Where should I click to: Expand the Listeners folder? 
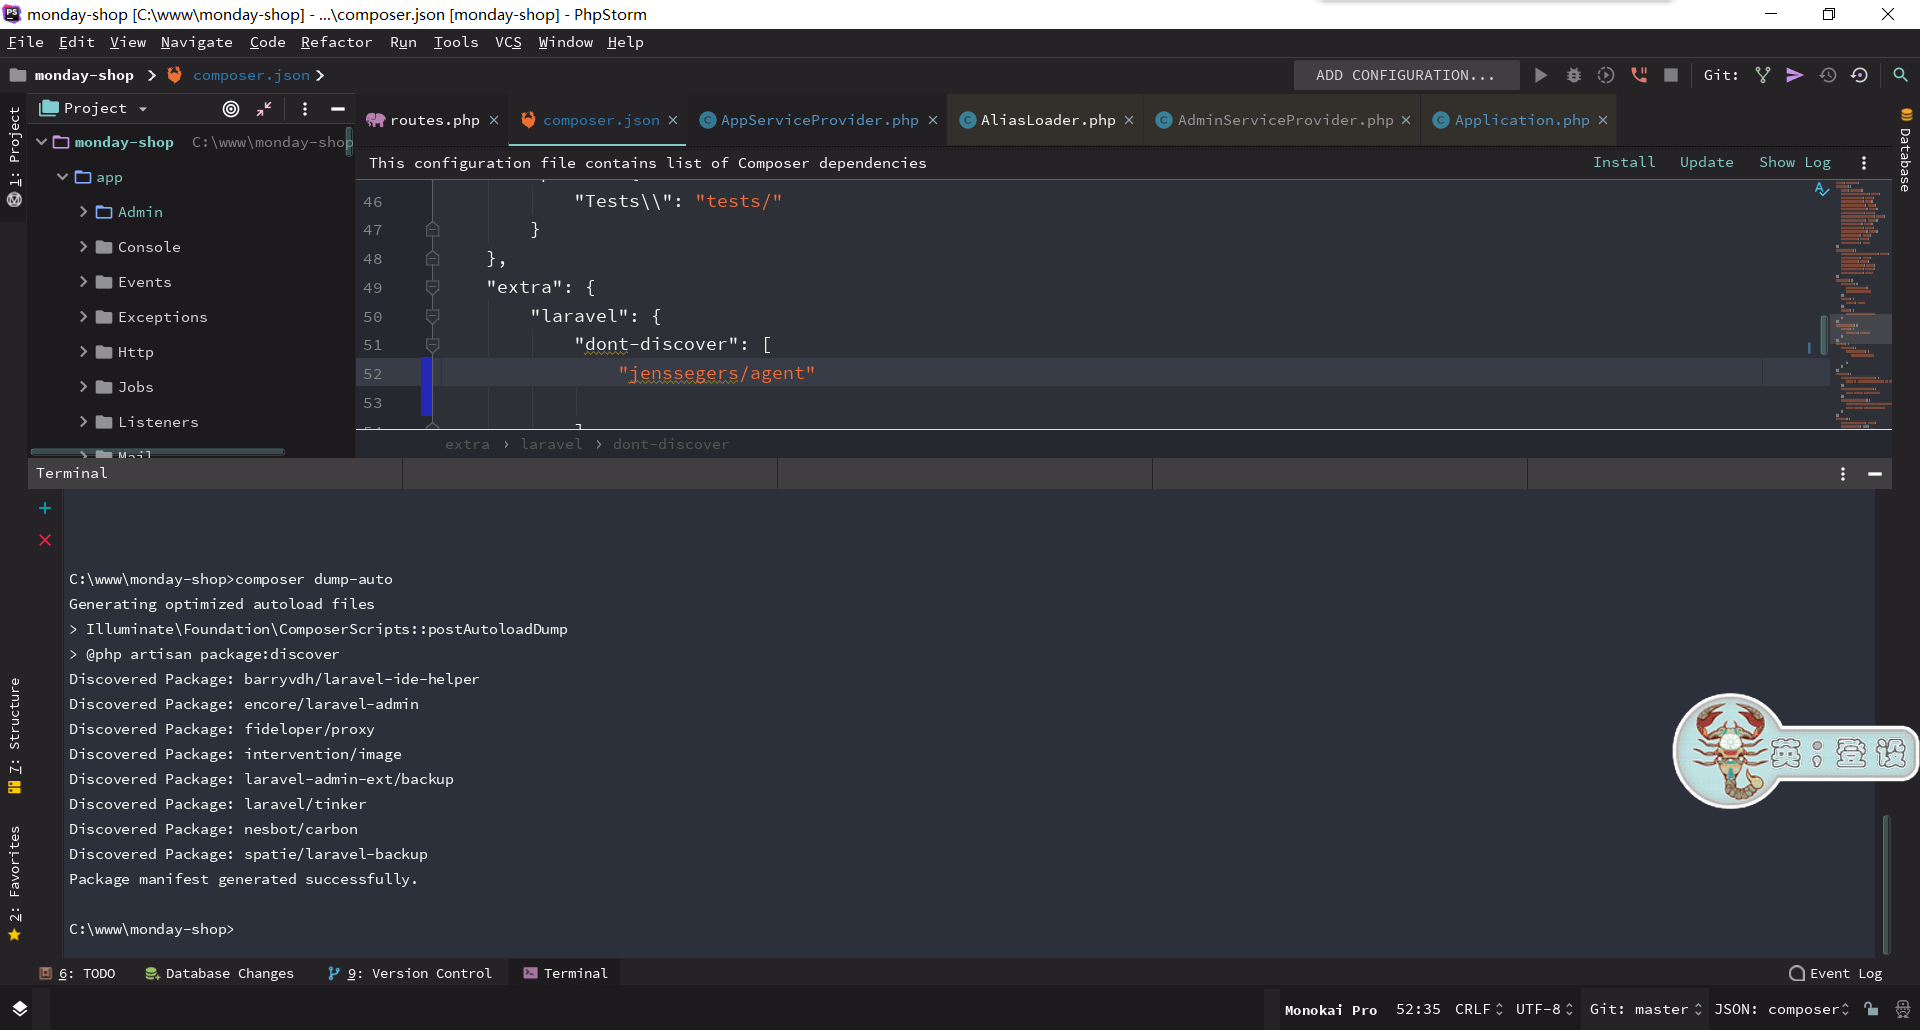pyautogui.click(x=84, y=422)
